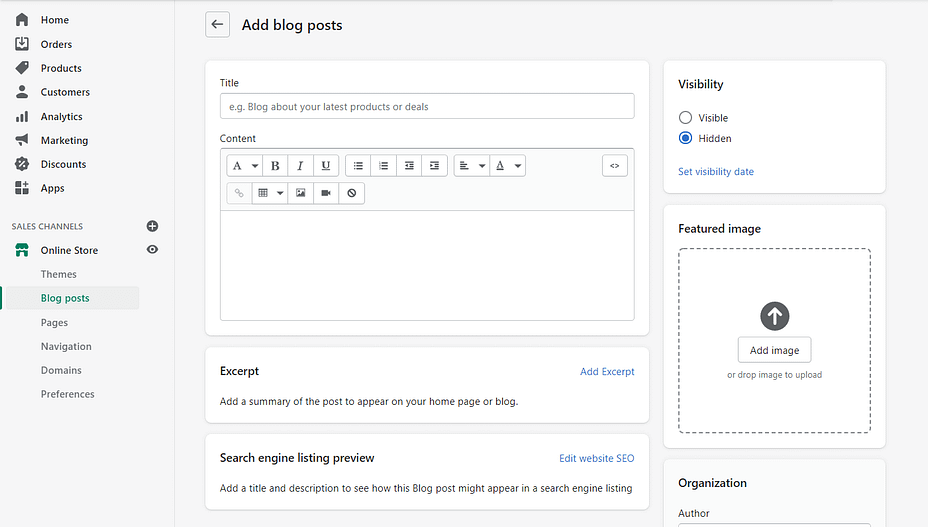
Task: Click the Apps grid icon
Action: pos(22,188)
